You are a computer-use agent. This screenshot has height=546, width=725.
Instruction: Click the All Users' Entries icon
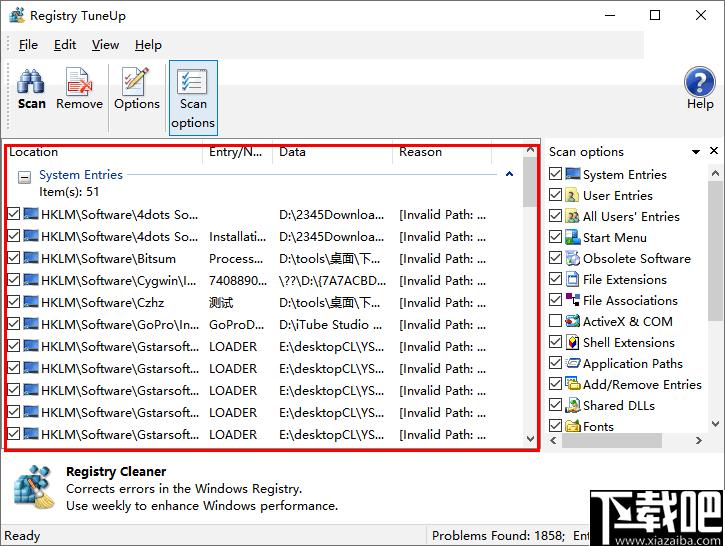click(x=572, y=216)
